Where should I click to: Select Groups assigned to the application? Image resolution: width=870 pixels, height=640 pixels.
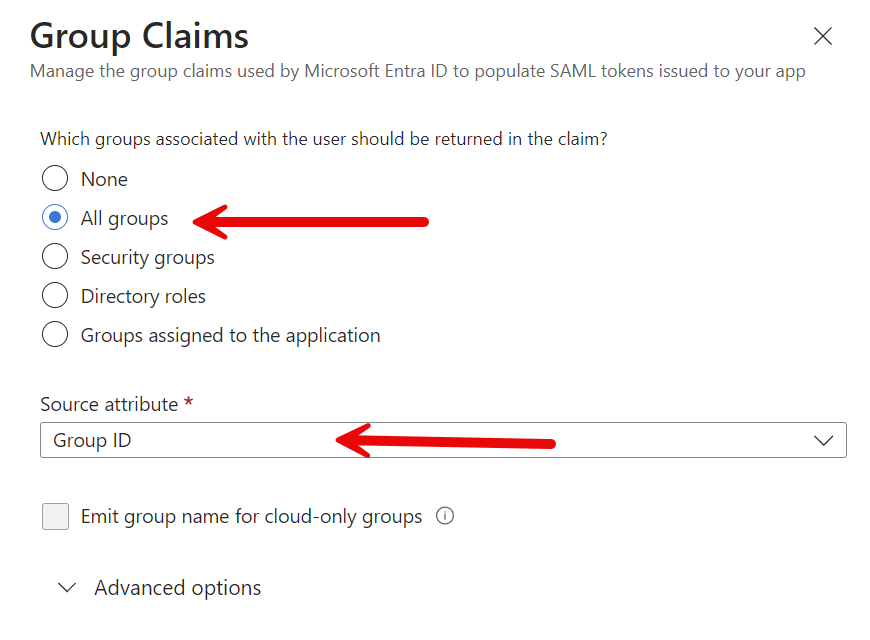click(x=55, y=334)
